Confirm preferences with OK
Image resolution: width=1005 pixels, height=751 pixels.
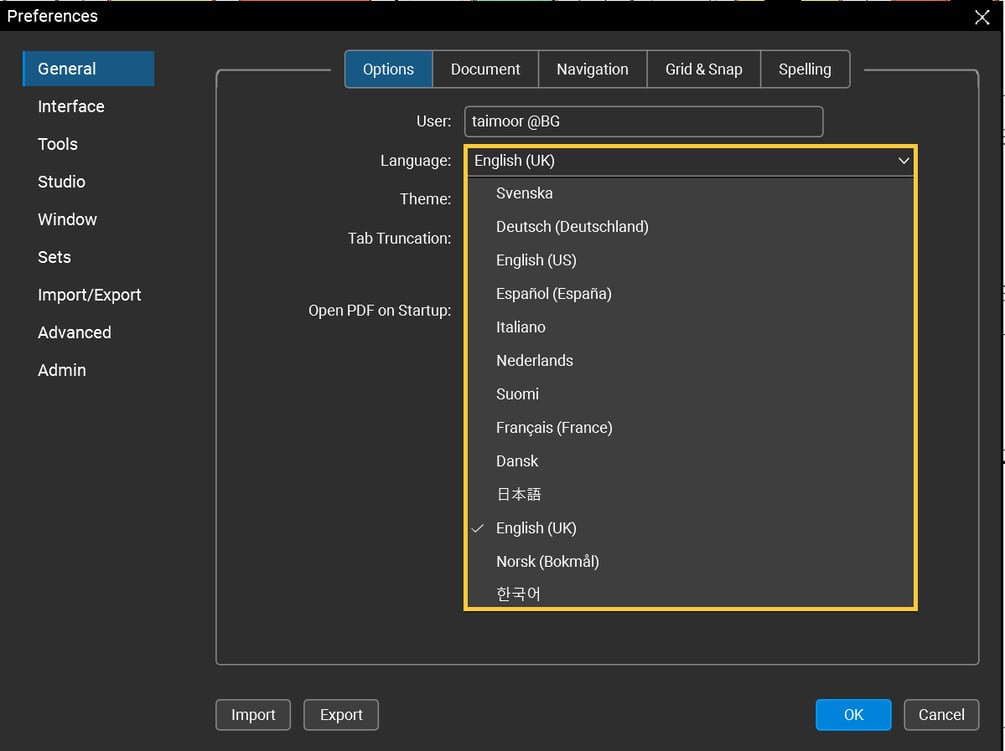(x=853, y=715)
